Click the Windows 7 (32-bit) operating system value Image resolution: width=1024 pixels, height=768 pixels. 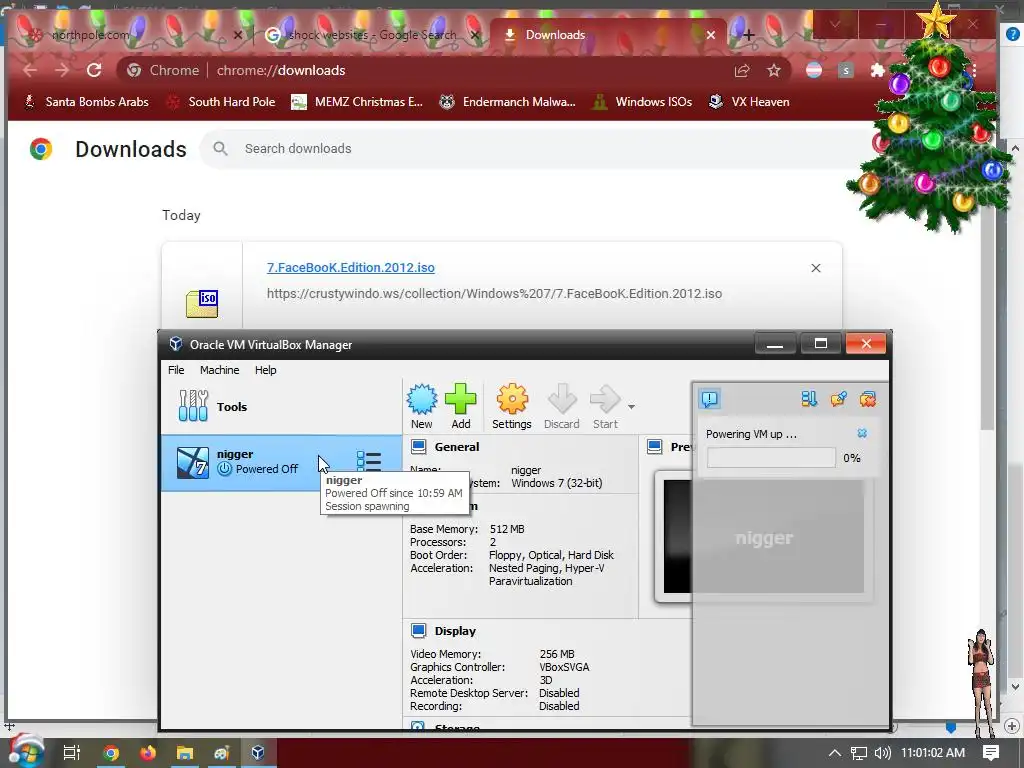556,483
